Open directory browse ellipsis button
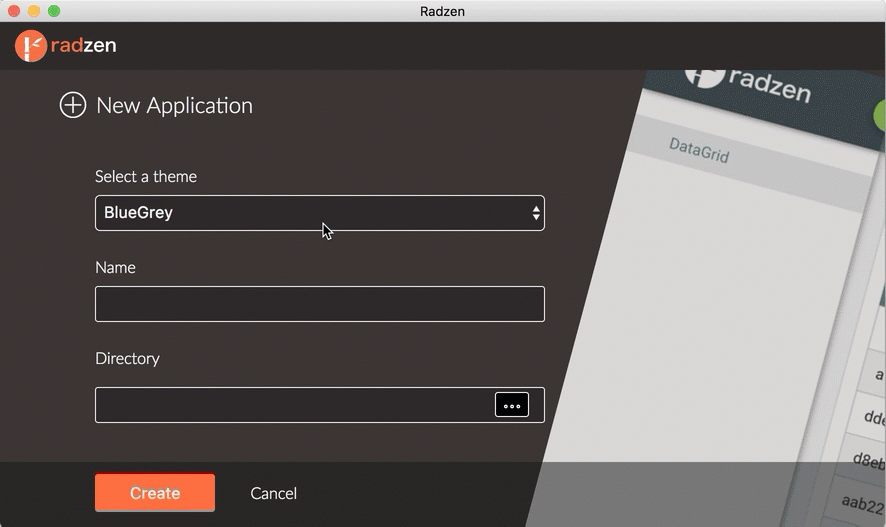 click(512, 405)
